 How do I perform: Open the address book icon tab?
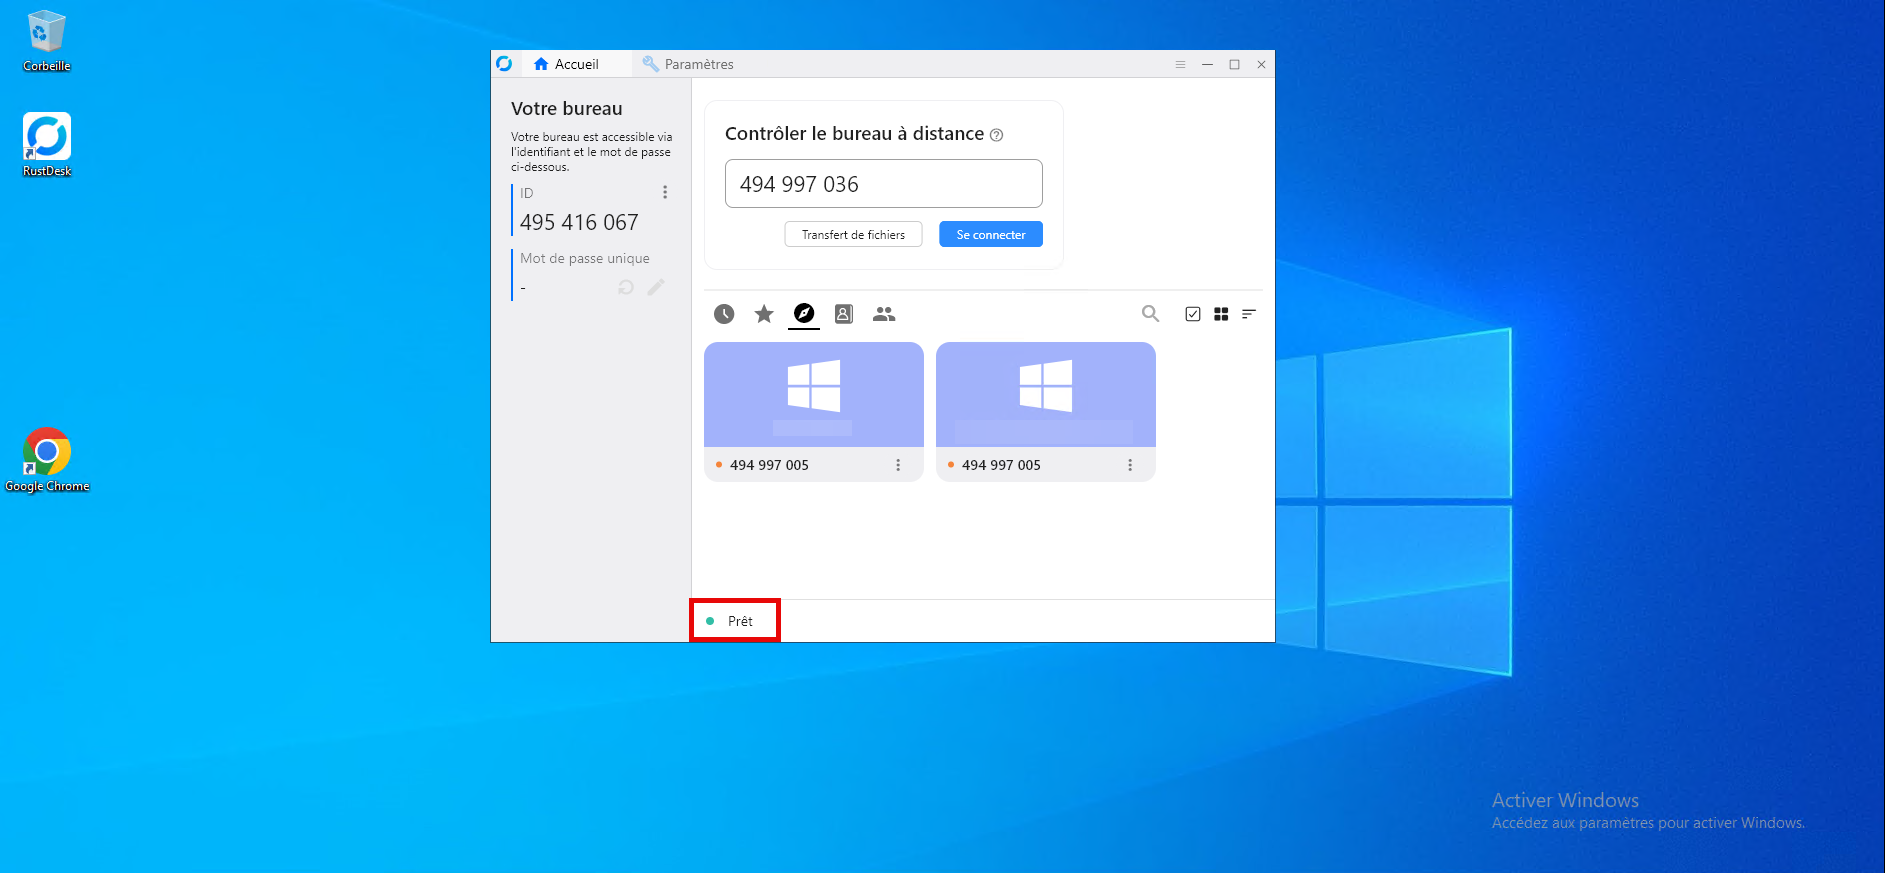pyautogui.click(x=844, y=314)
